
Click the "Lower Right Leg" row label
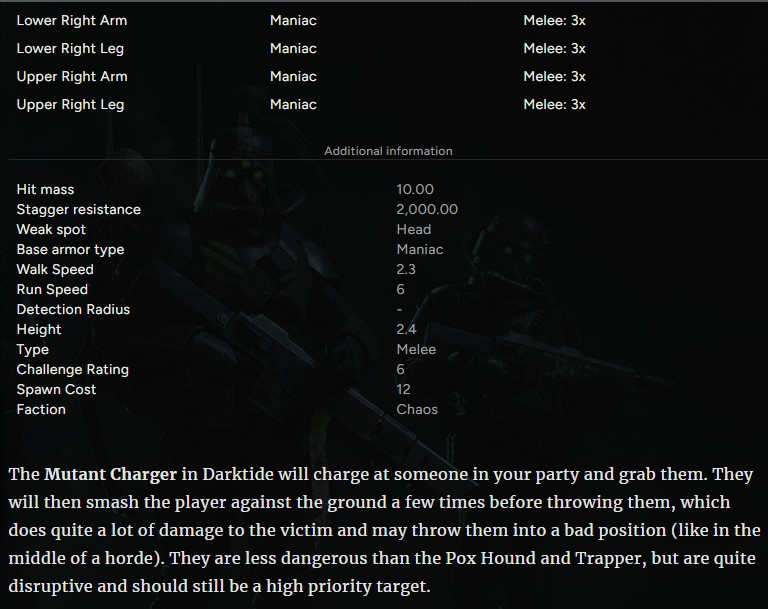[70, 48]
